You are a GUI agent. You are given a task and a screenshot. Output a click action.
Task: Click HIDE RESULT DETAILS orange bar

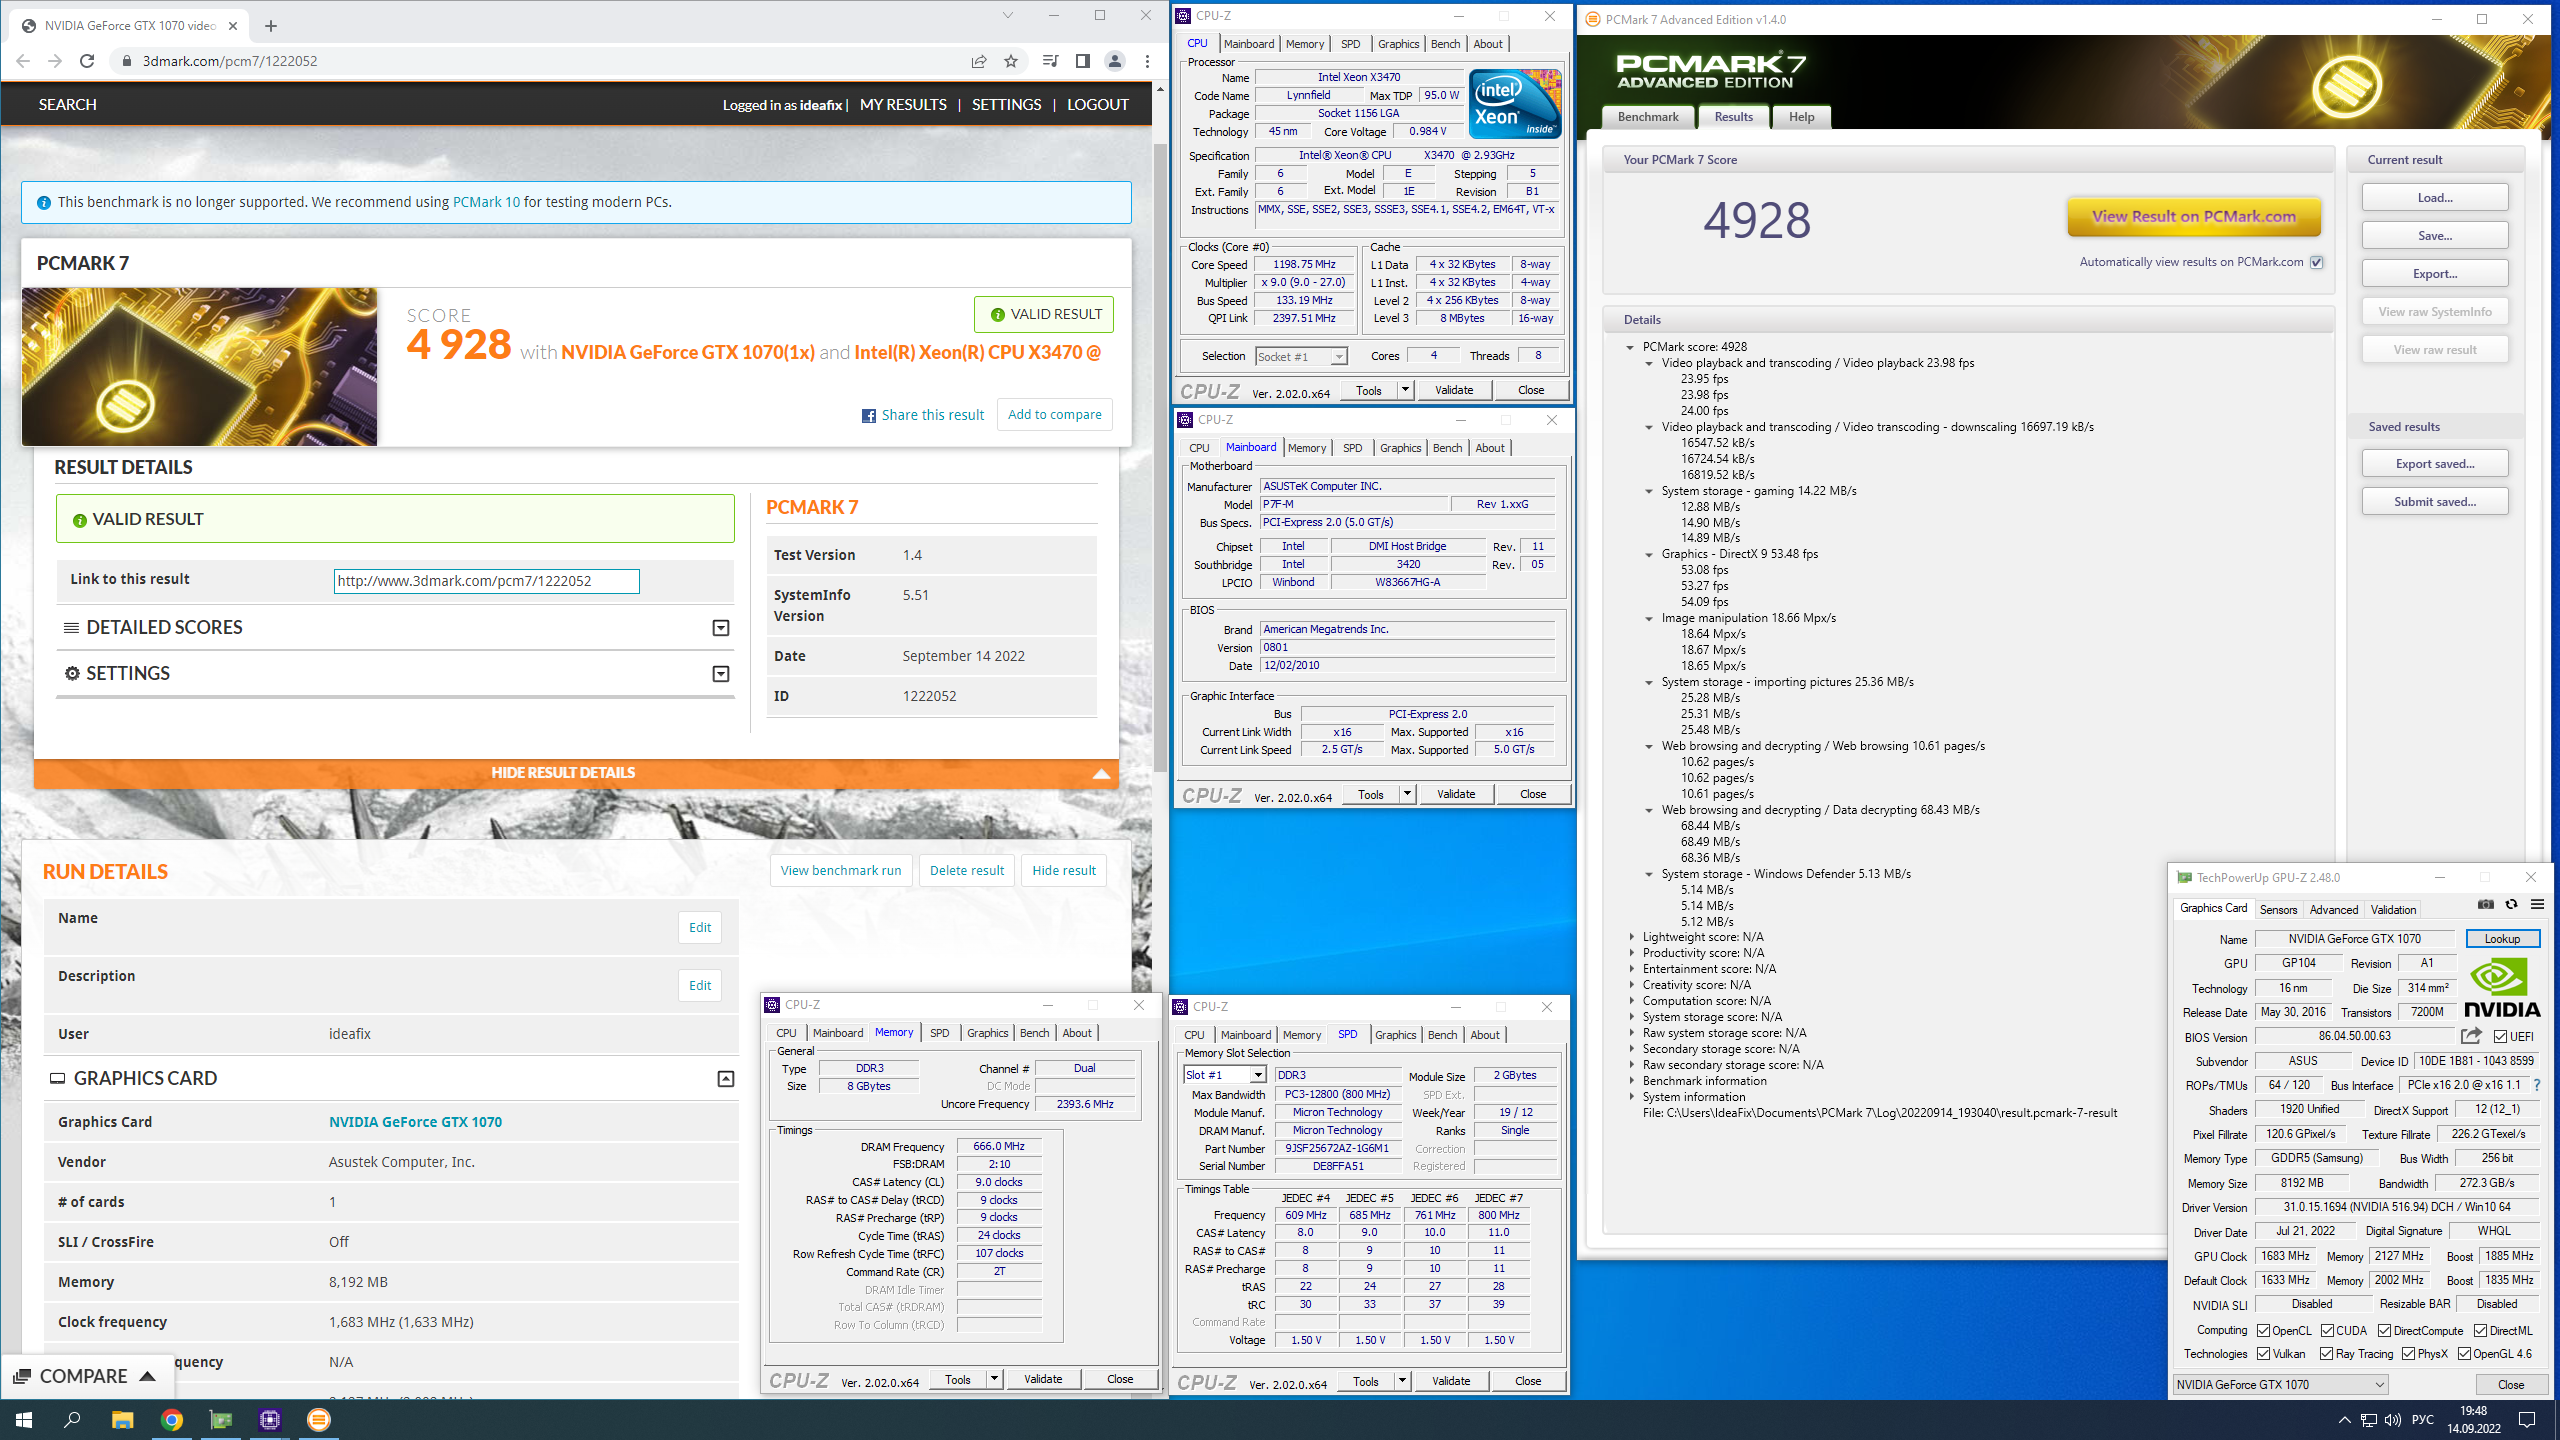[576, 773]
